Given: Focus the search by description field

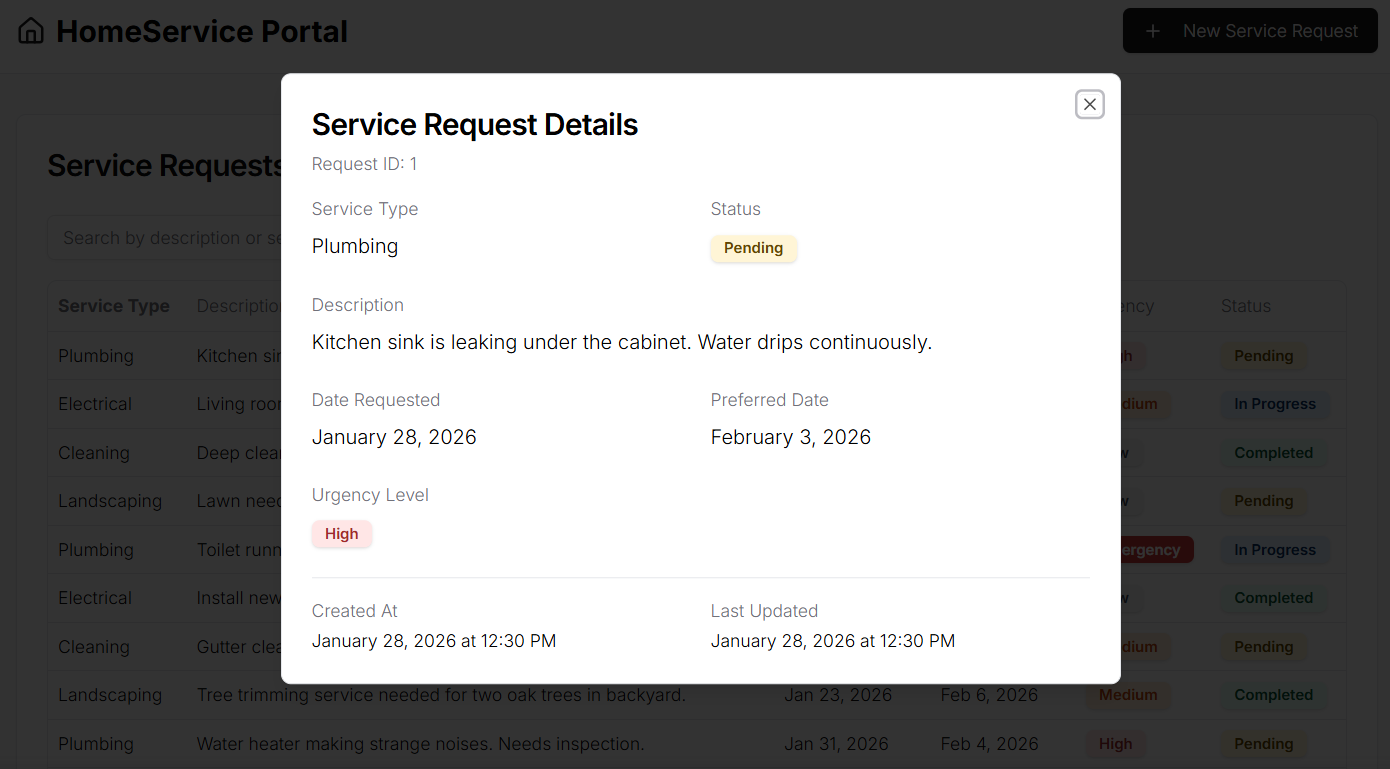Looking at the screenshot, I should pyautogui.click(x=165, y=238).
